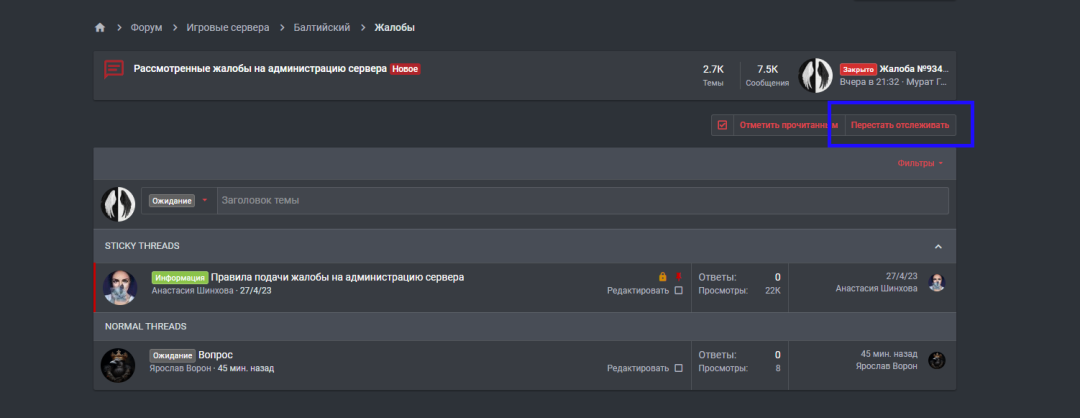Focus the Заголовок темы input field
The height and width of the screenshot is (418, 1080).
point(583,200)
